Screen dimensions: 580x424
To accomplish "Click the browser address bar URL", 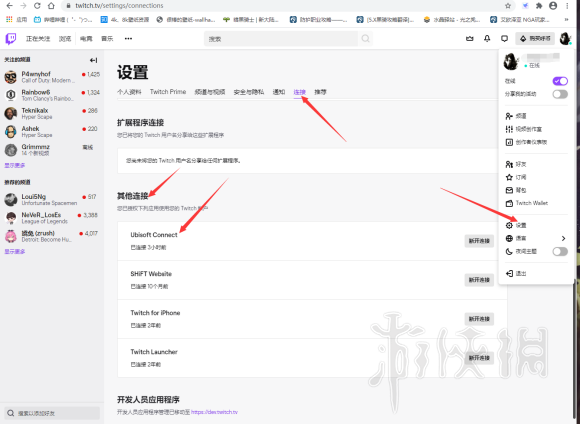I will [x=119, y=6].
